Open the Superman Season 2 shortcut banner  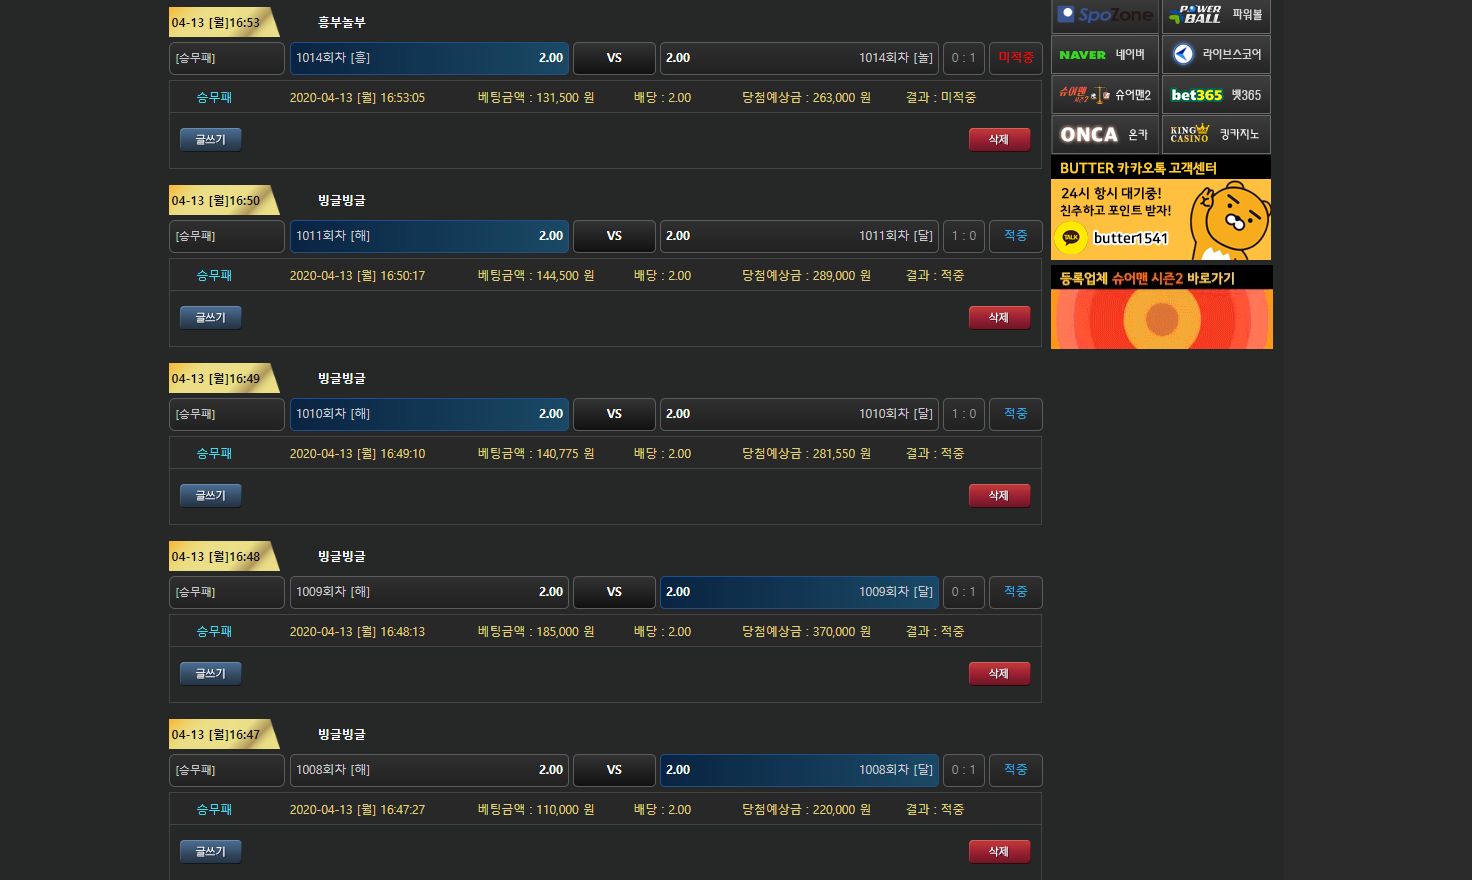[1161, 308]
